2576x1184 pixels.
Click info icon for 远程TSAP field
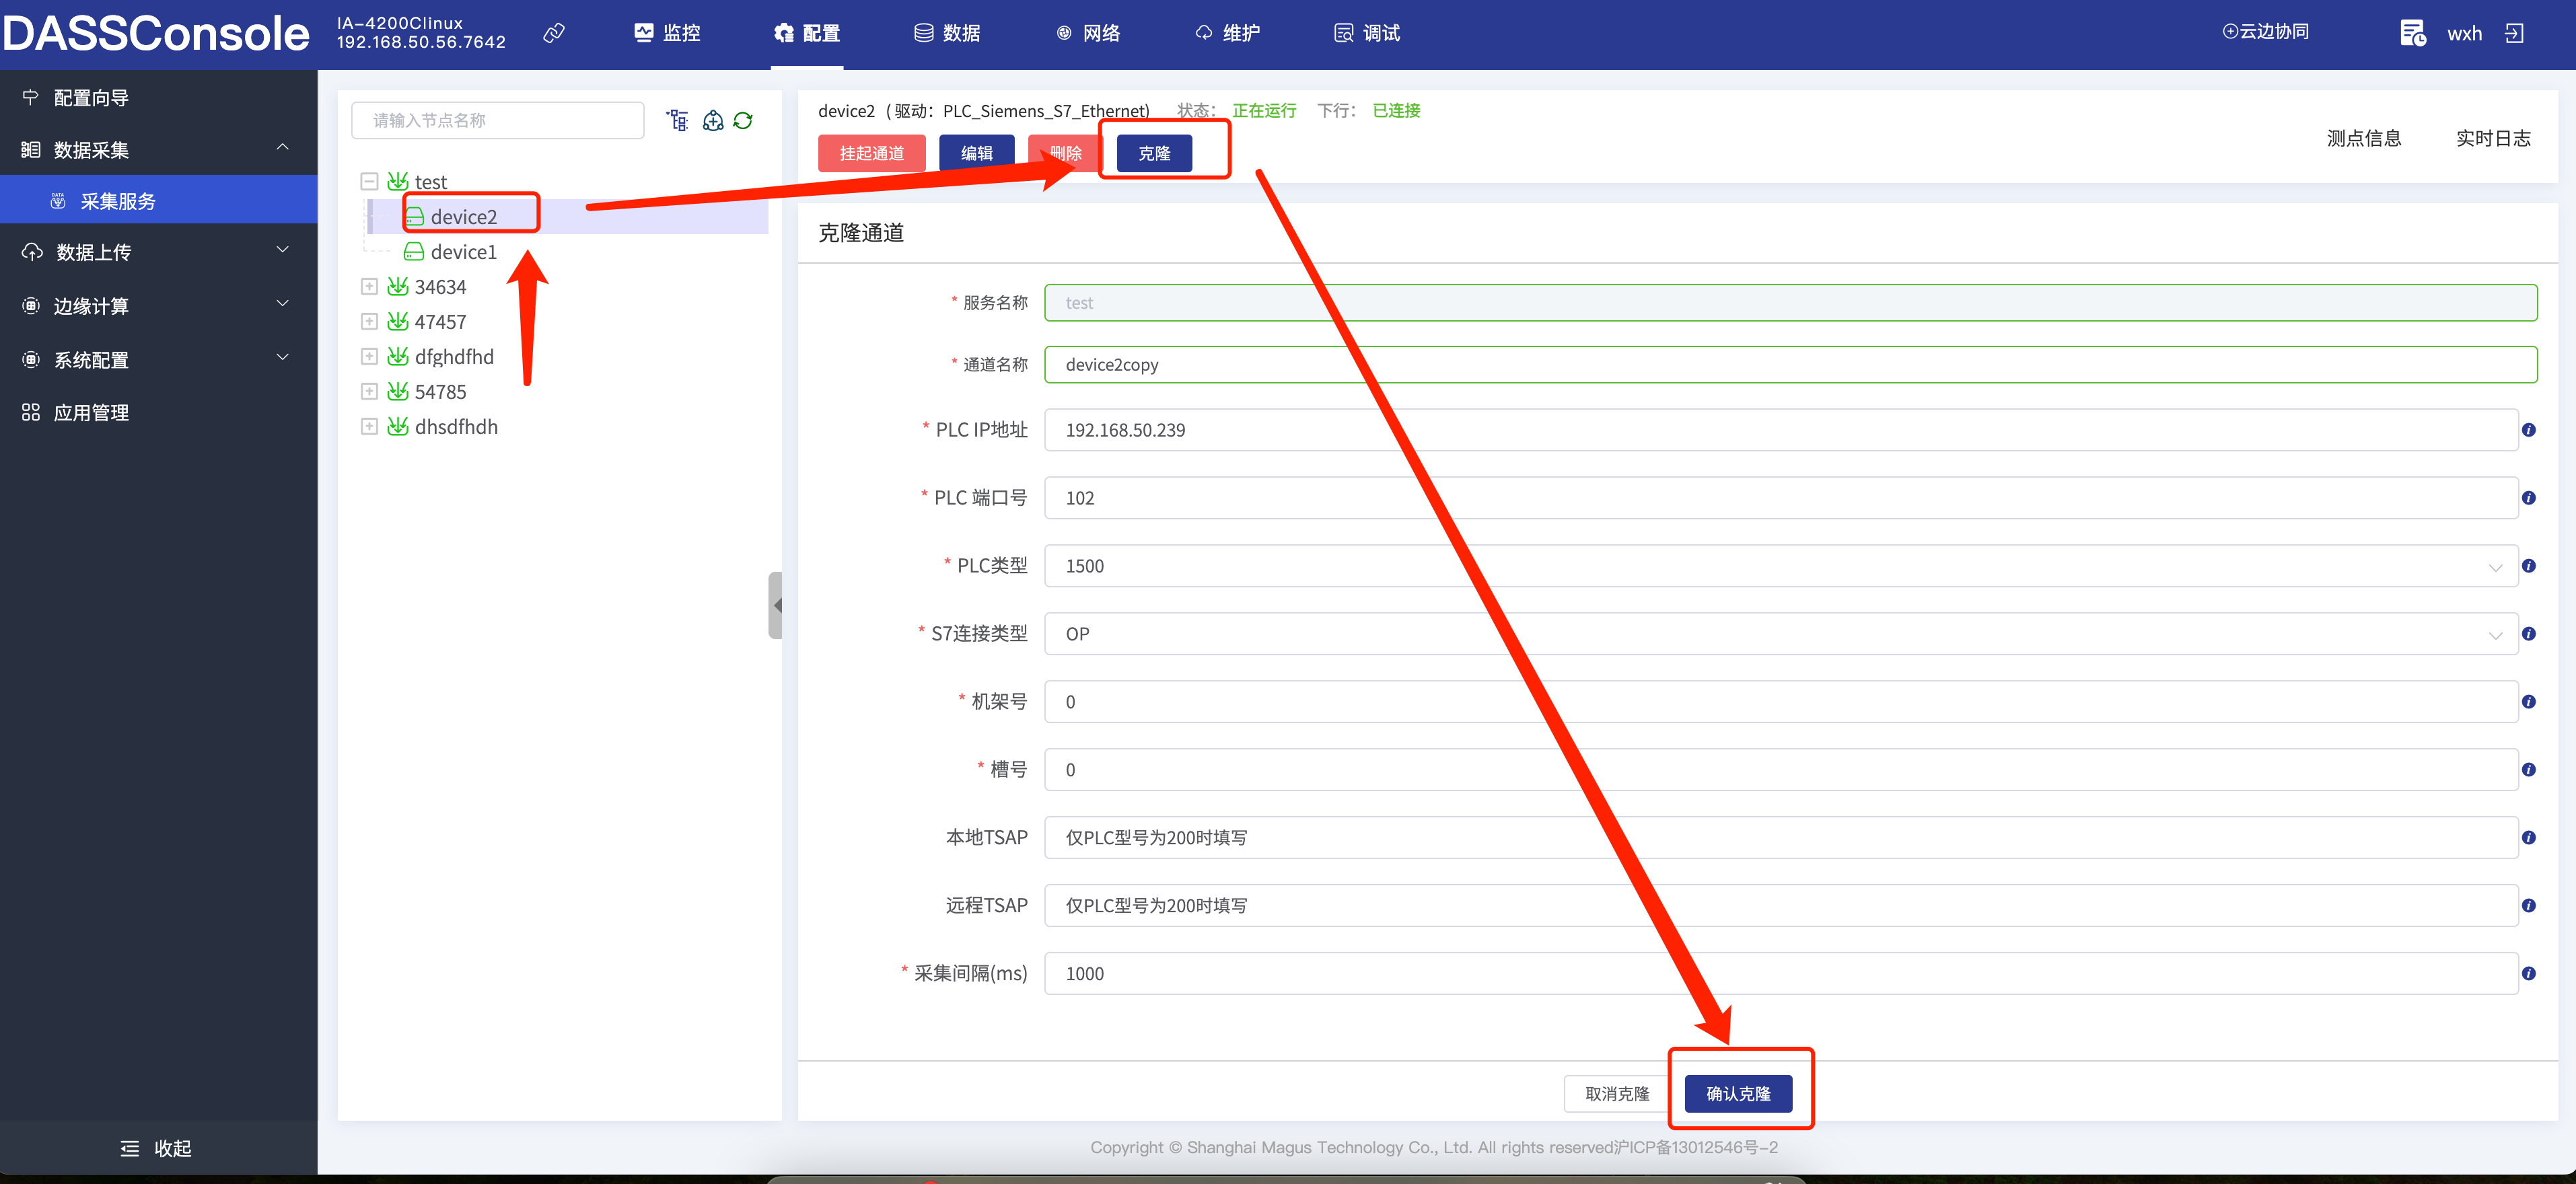pos(2528,906)
